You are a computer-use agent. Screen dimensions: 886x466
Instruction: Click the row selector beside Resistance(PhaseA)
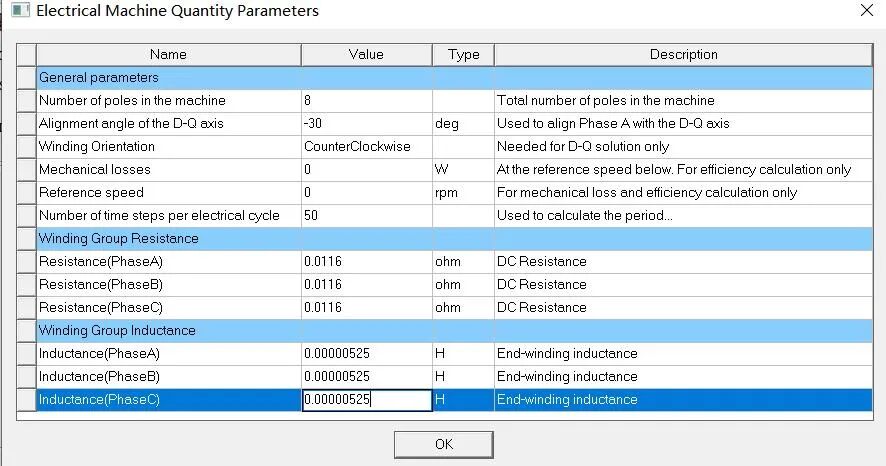click(27, 262)
